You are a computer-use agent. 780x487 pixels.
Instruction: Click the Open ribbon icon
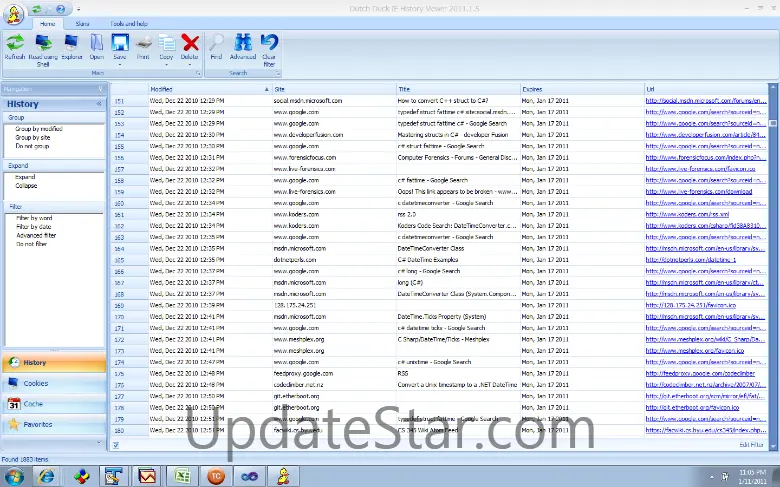coord(97,43)
